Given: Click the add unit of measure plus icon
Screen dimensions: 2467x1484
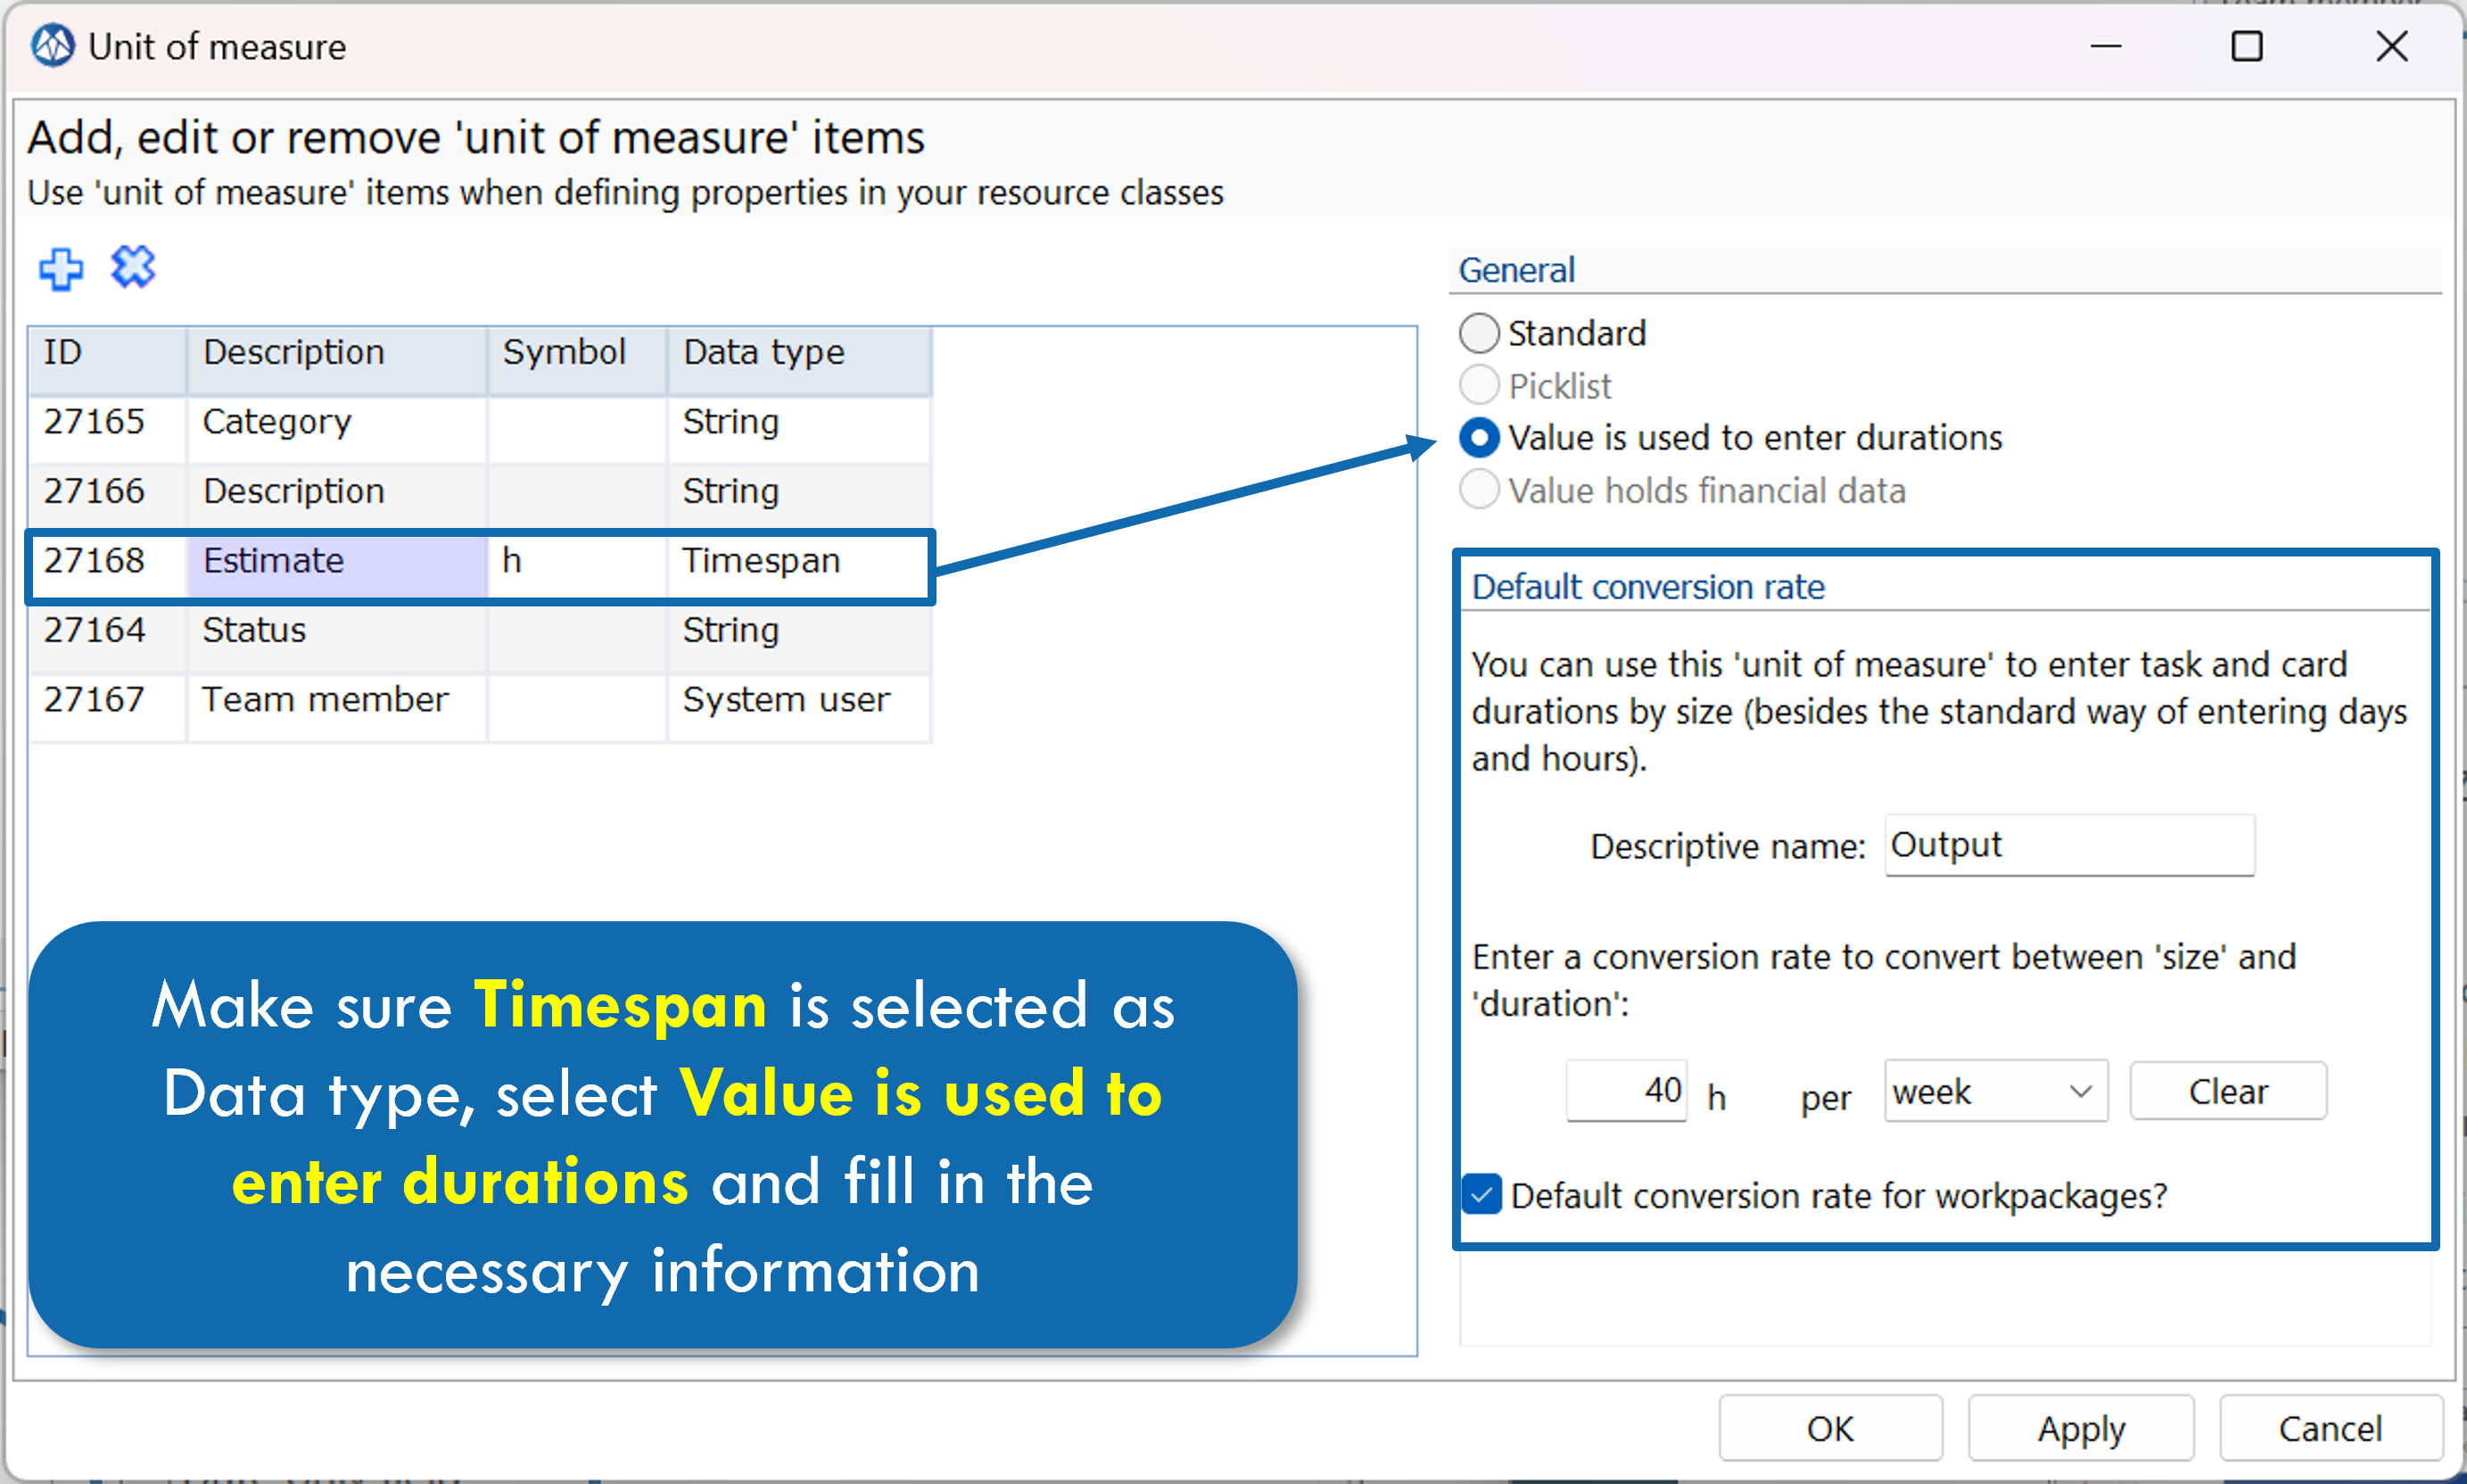Looking at the screenshot, I should (x=61, y=269).
